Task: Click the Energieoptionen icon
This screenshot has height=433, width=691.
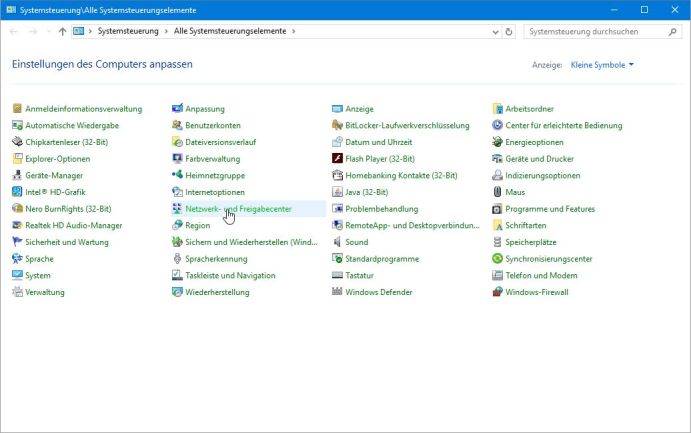Action: pos(497,142)
